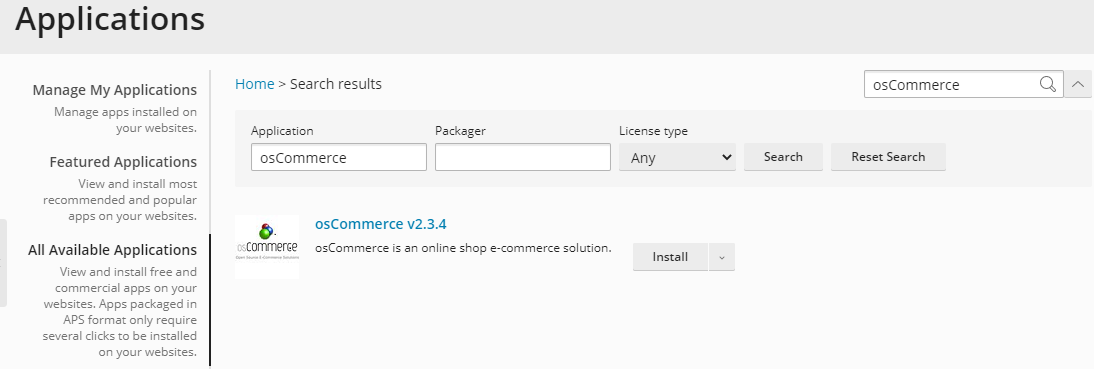
Task: Open Manage My Applications section
Action: click(x=114, y=90)
